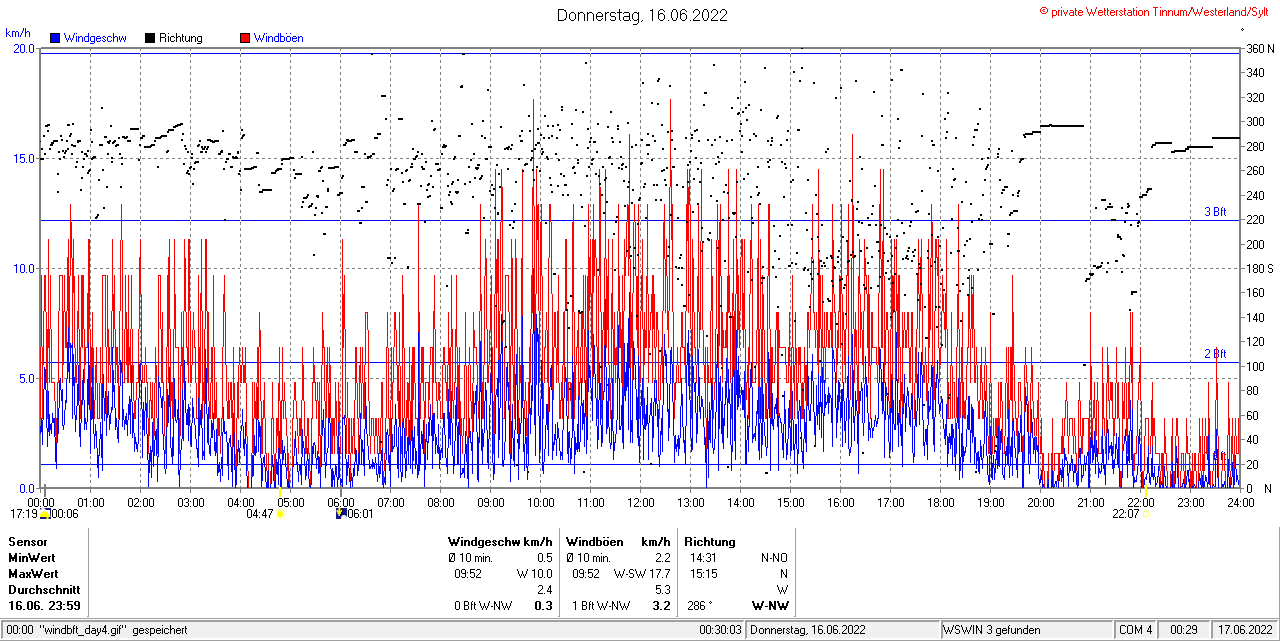
Task: Click the bold current wind speed 0.3
Action: tap(544, 605)
